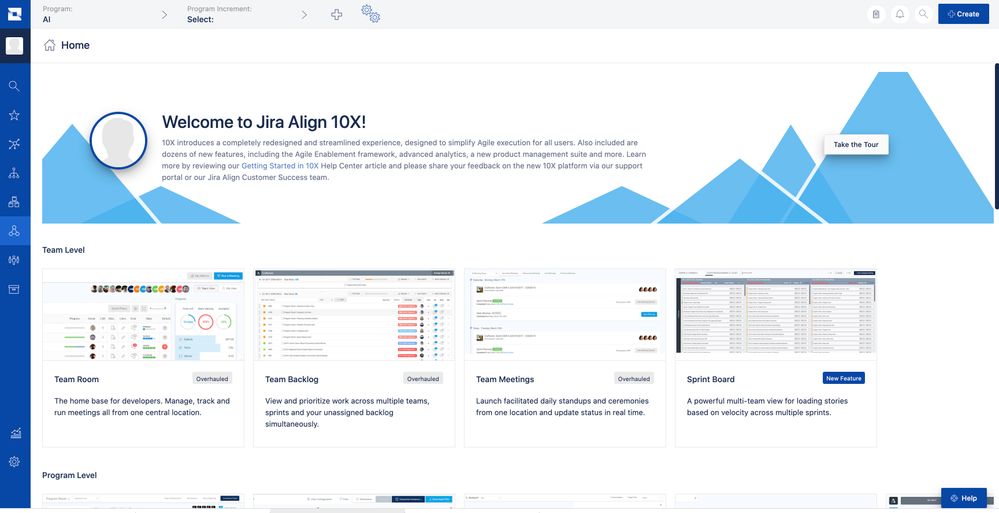Screen dimensions: 999x513
Task: Open the user avatar in sidebar
Action: click(14, 46)
